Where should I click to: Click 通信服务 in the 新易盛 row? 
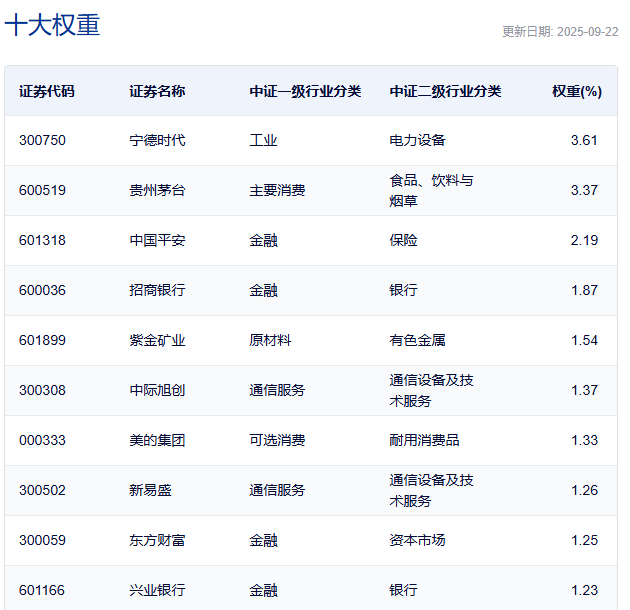[277, 490]
